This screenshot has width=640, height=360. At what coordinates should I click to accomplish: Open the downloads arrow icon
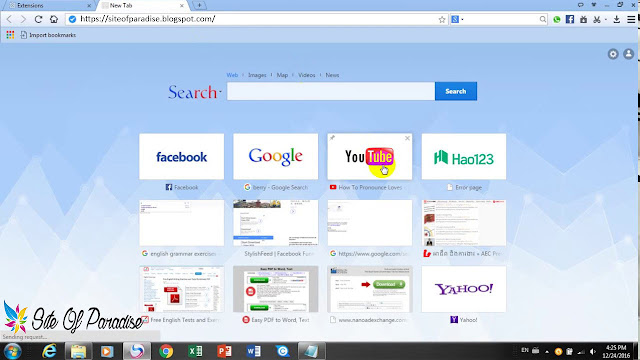(617, 19)
